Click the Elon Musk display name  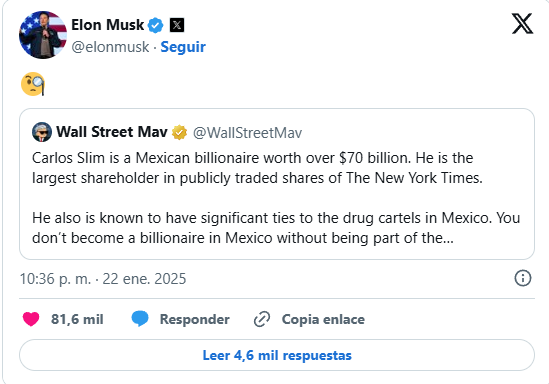[x=107, y=25]
